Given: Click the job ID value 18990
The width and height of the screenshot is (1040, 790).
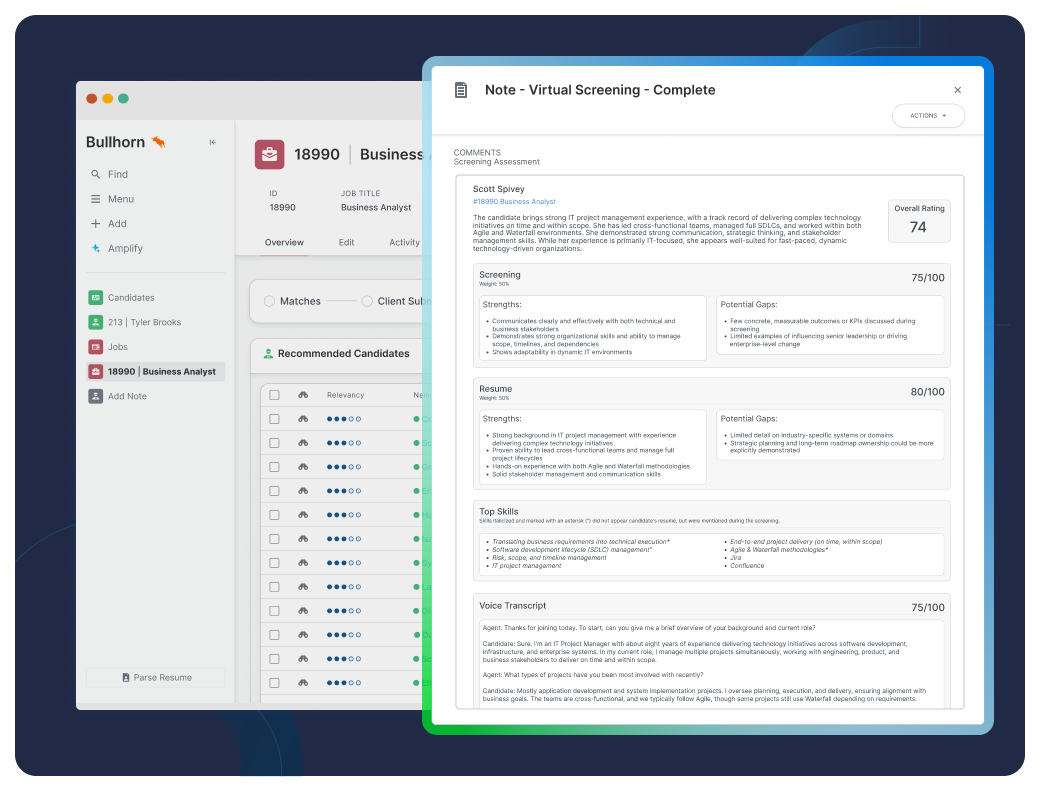Looking at the screenshot, I should [x=283, y=208].
